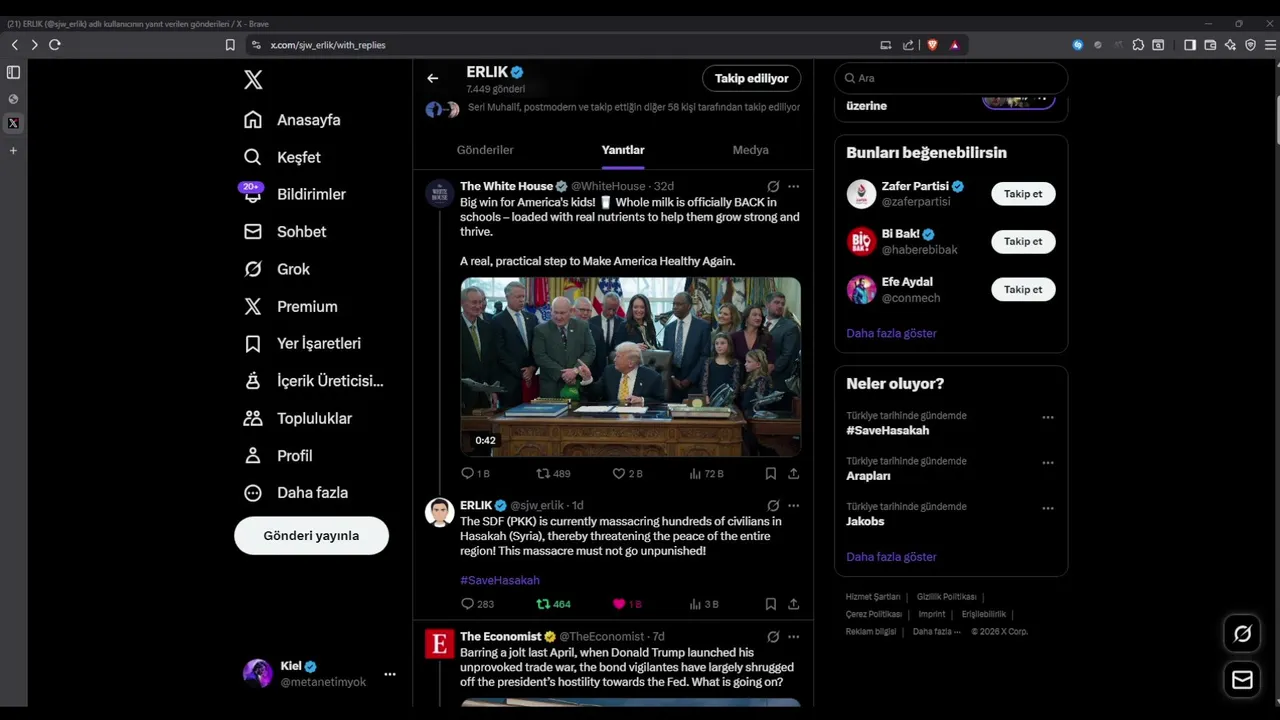Bookmark the ERLIK post
The height and width of the screenshot is (720, 1280).
click(x=771, y=604)
